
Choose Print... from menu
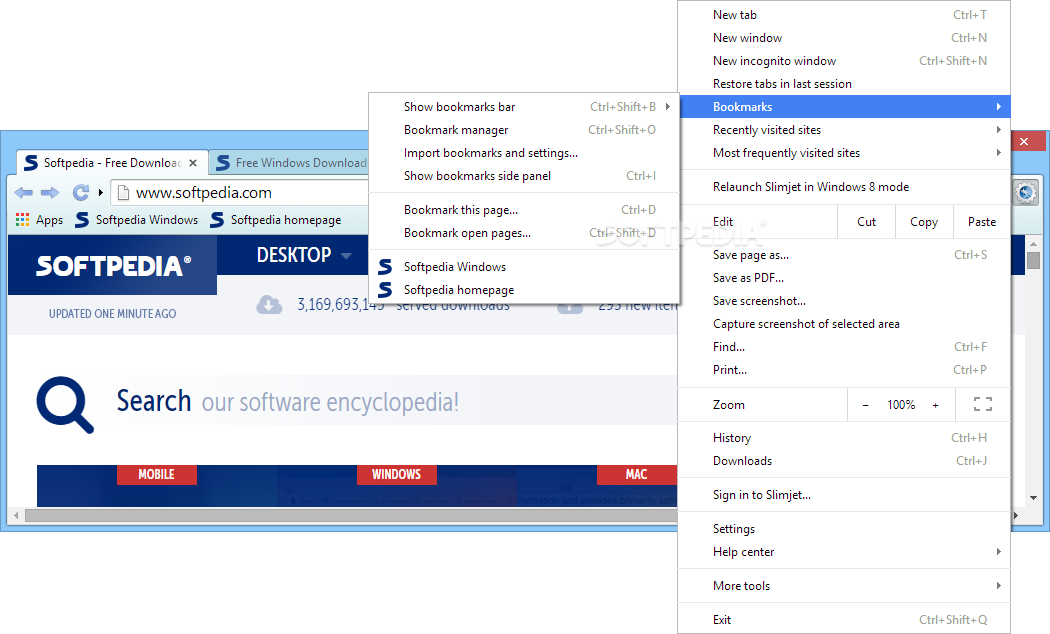(x=844, y=370)
